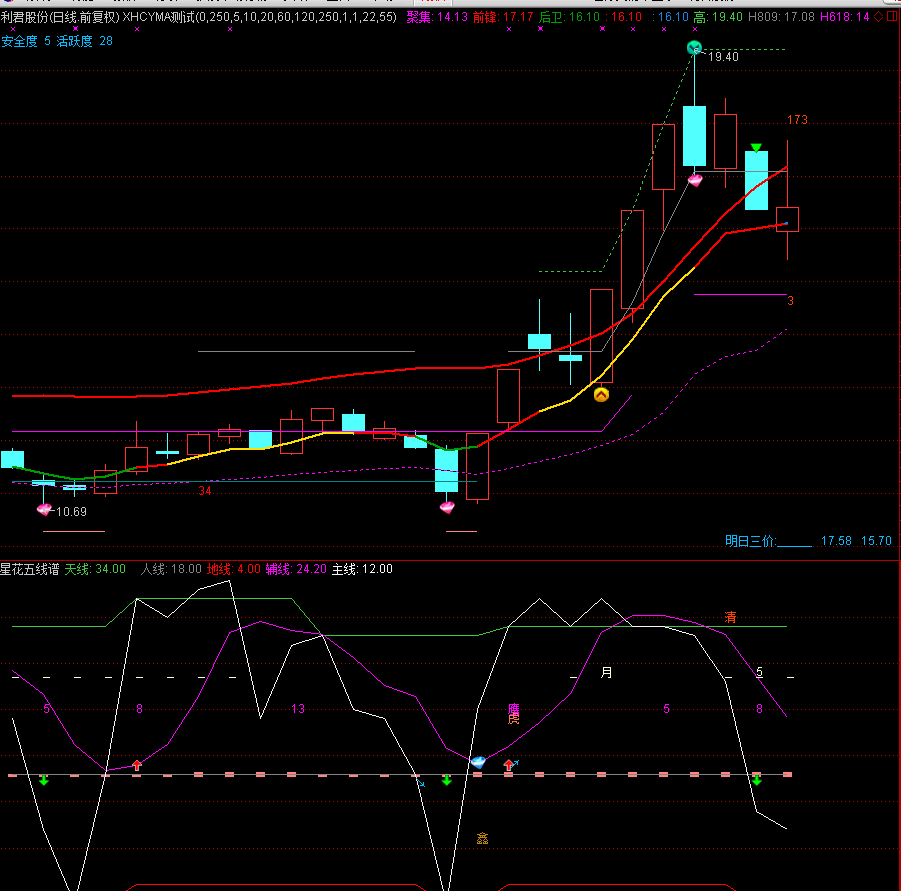
Task: Click the green down arrow at the indicator's far right
Action: click(x=757, y=780)
